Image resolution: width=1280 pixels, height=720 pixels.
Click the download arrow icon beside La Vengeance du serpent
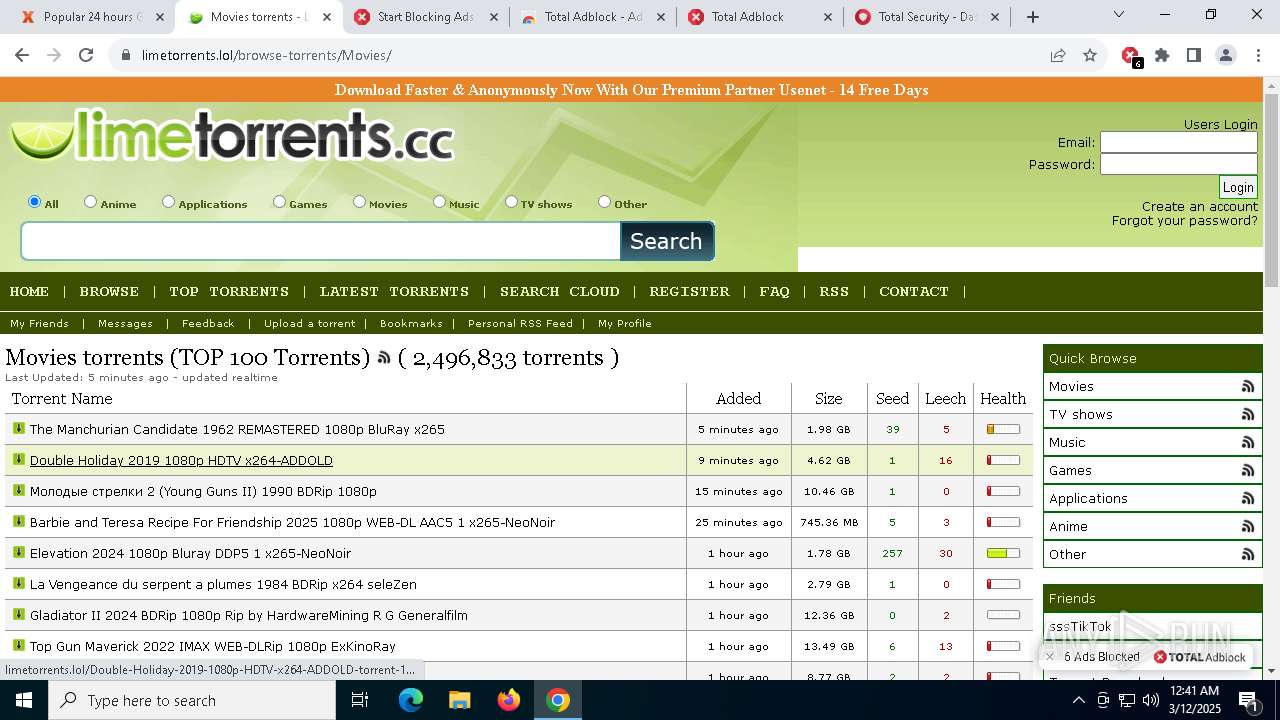pos(18,584)
